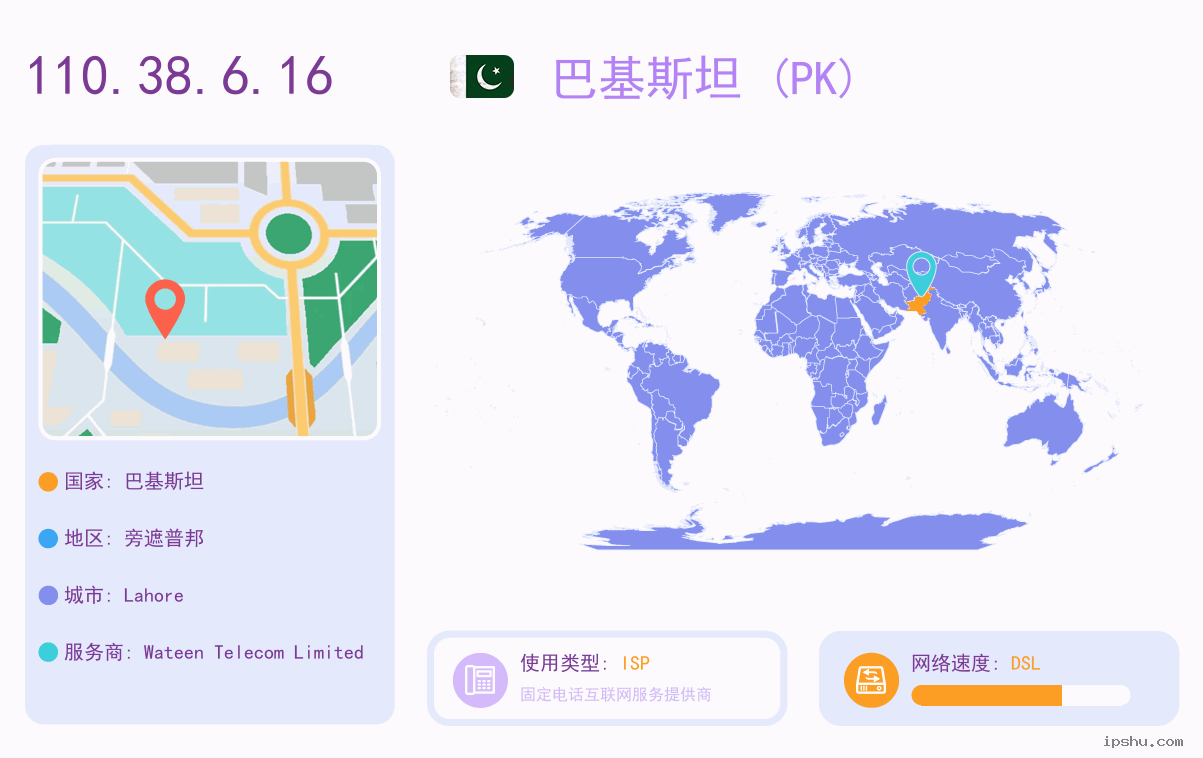
Task: Click the teal location pin on the world map
Action: [921, 273]
